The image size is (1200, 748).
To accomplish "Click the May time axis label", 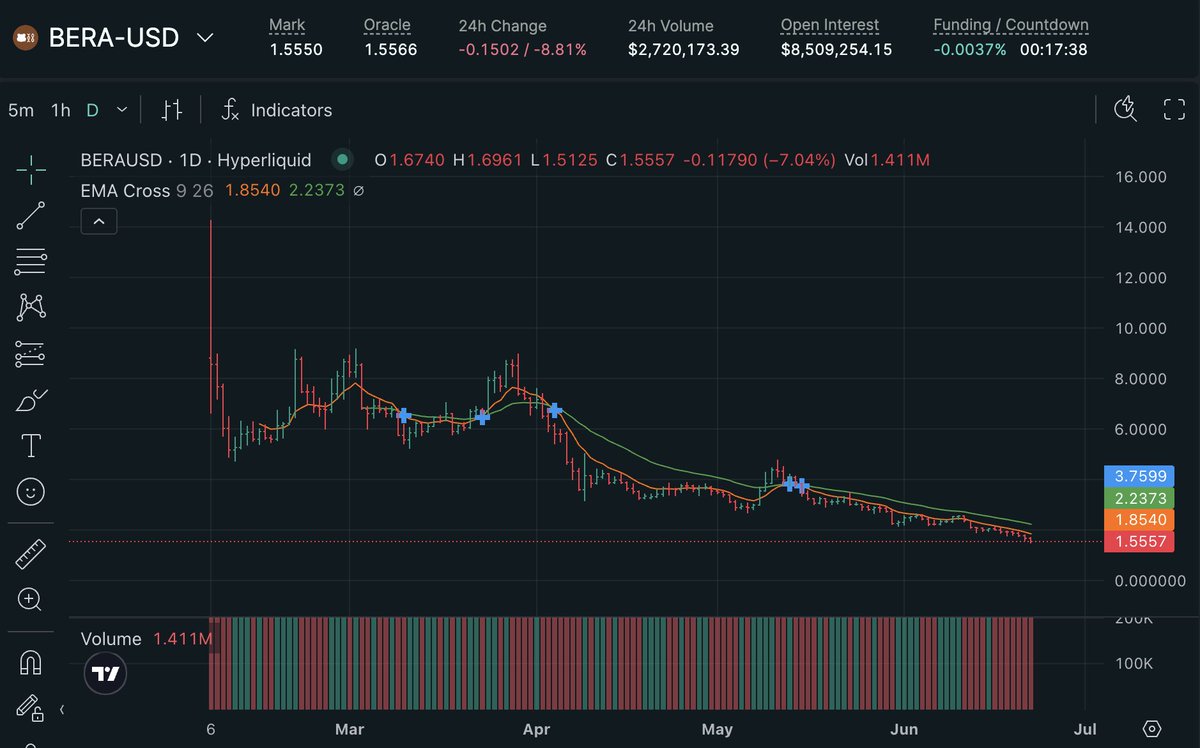I will pos(717,729).
